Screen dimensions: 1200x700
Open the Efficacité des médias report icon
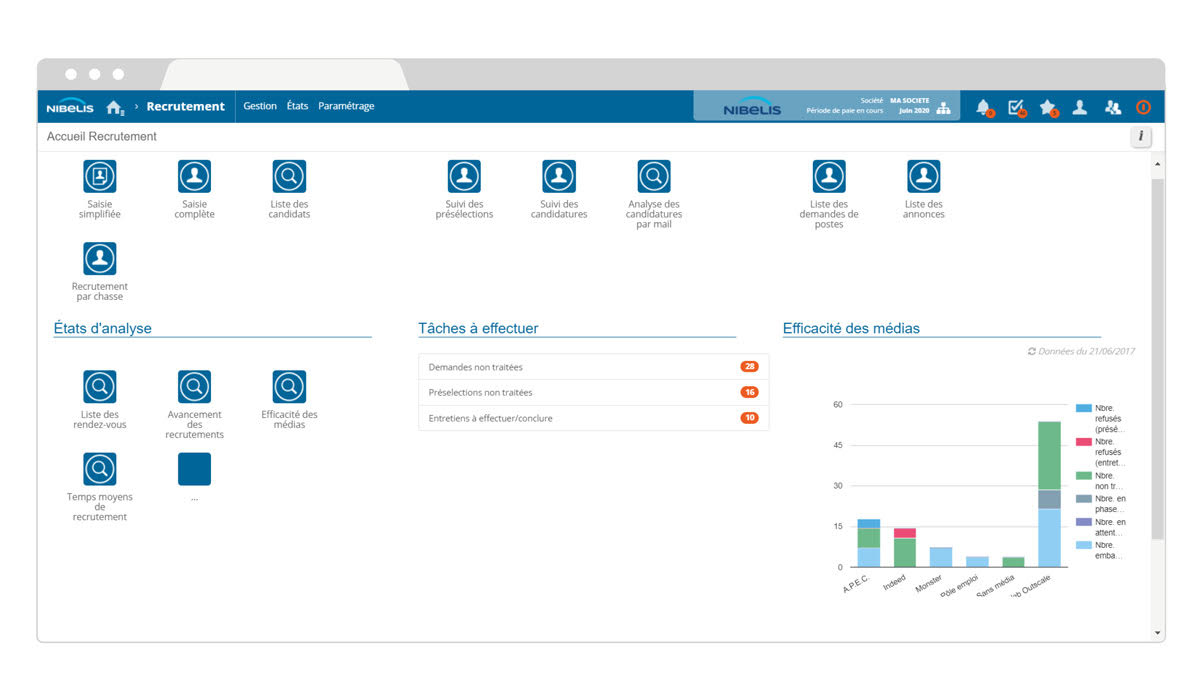(289, 387)
